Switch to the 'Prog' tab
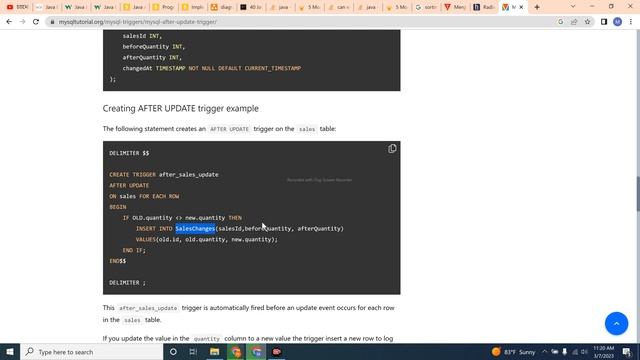This screenshot has width=640, height=360. [163, 7]
